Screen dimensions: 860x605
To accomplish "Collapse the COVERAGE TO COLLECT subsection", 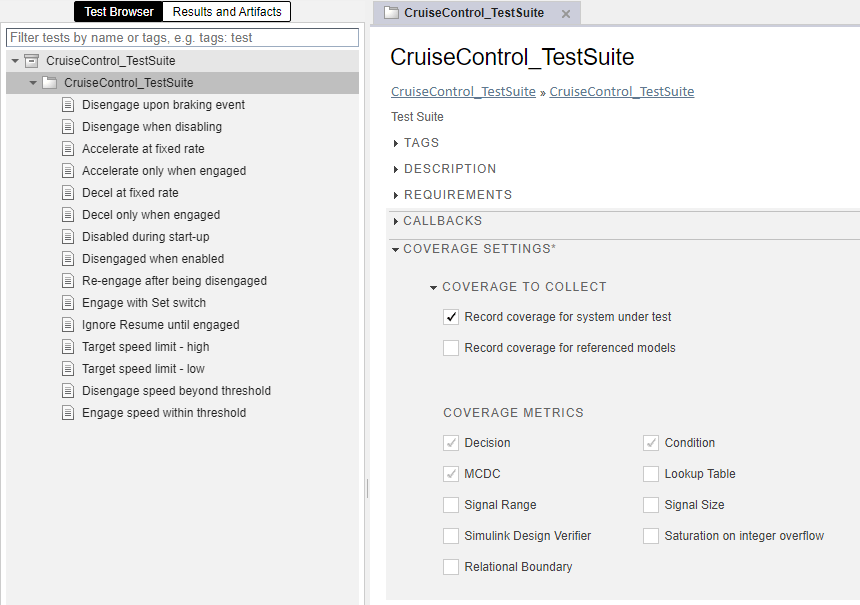I will [x=434, y=287].
